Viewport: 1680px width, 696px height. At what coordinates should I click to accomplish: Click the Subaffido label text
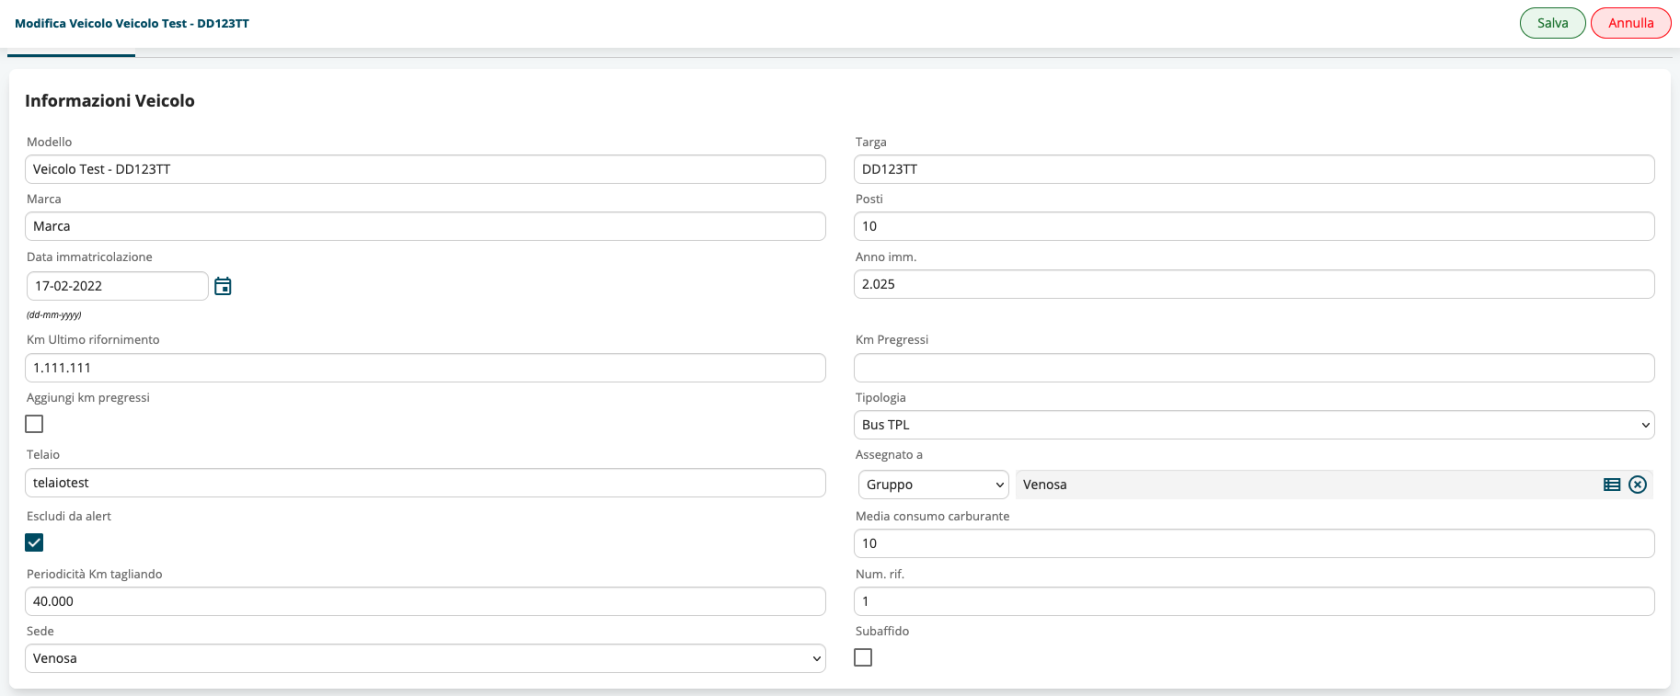(882, 631)
